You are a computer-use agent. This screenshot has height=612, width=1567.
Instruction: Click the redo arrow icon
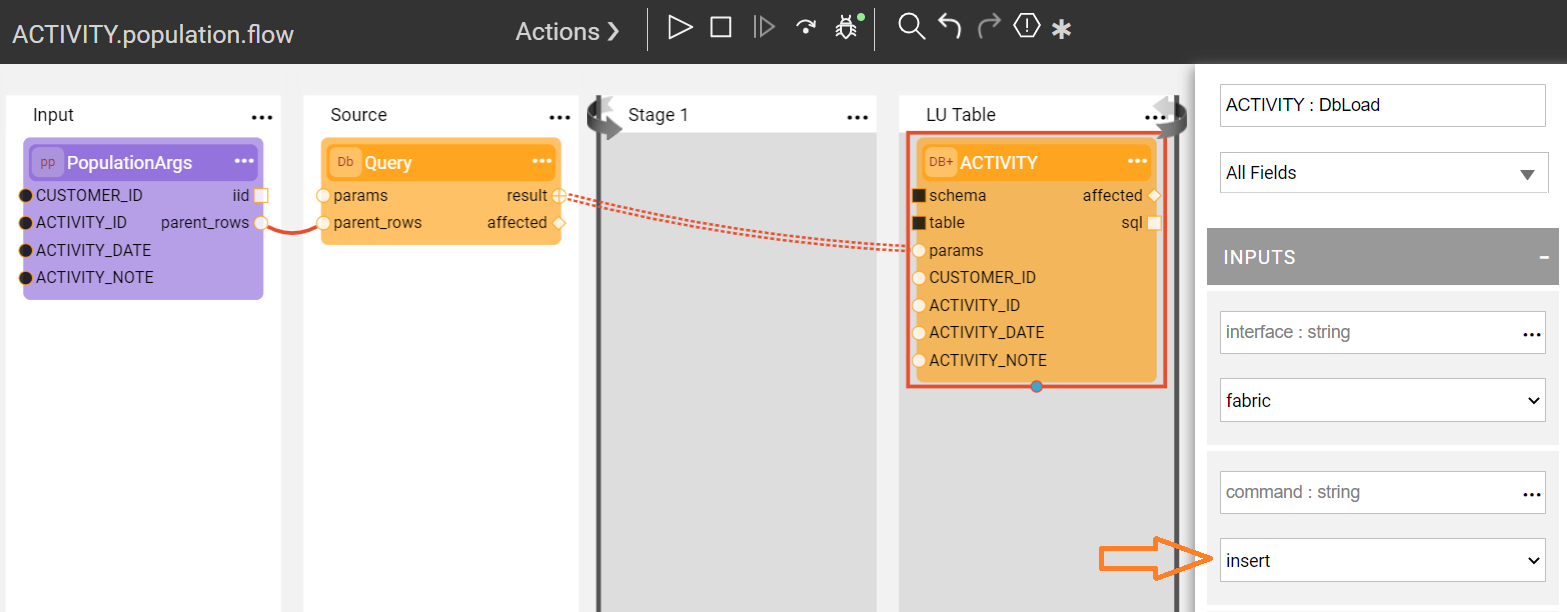pyautogui.click(x=989, y=27)
